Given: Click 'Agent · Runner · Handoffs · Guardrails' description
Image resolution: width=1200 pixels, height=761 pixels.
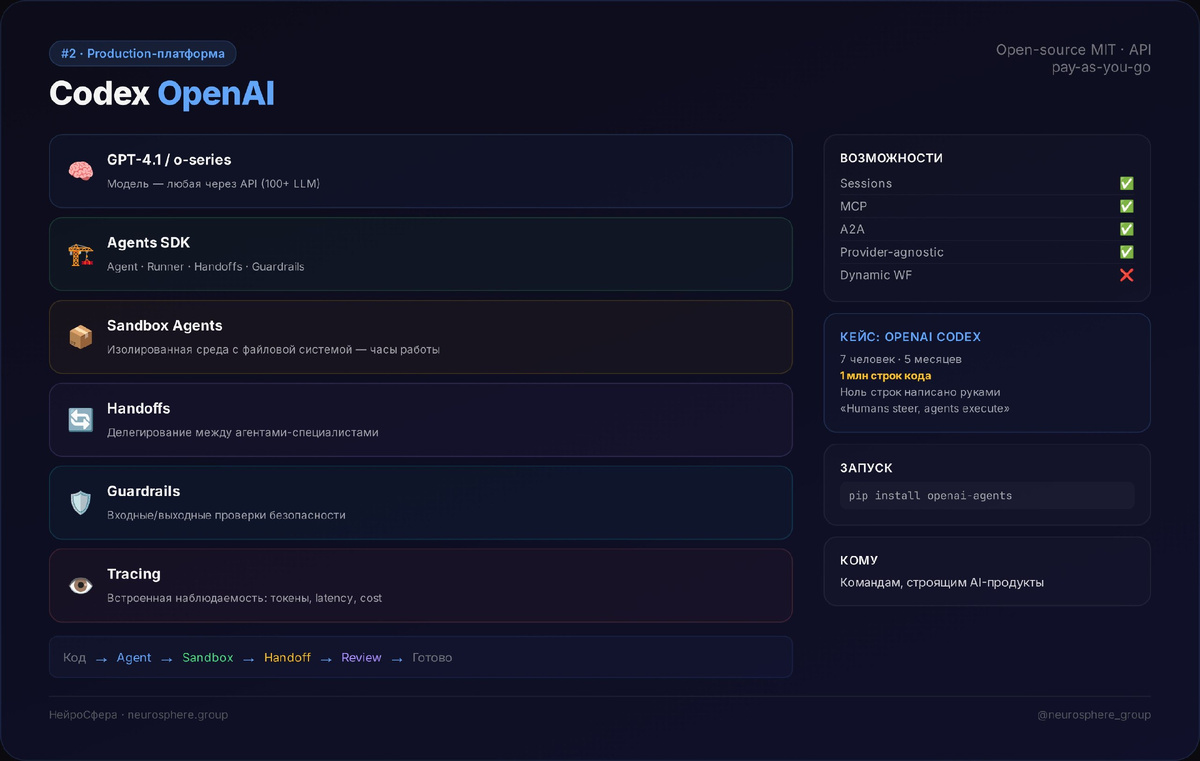Looking at the screenshot, I should pos(206,267).
